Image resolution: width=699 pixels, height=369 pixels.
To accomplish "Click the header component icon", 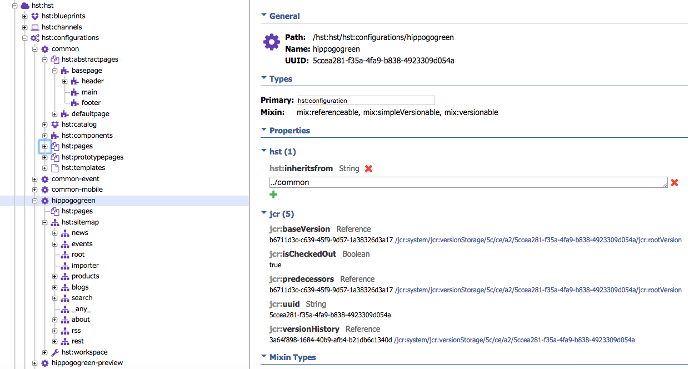I will point(74,81).
